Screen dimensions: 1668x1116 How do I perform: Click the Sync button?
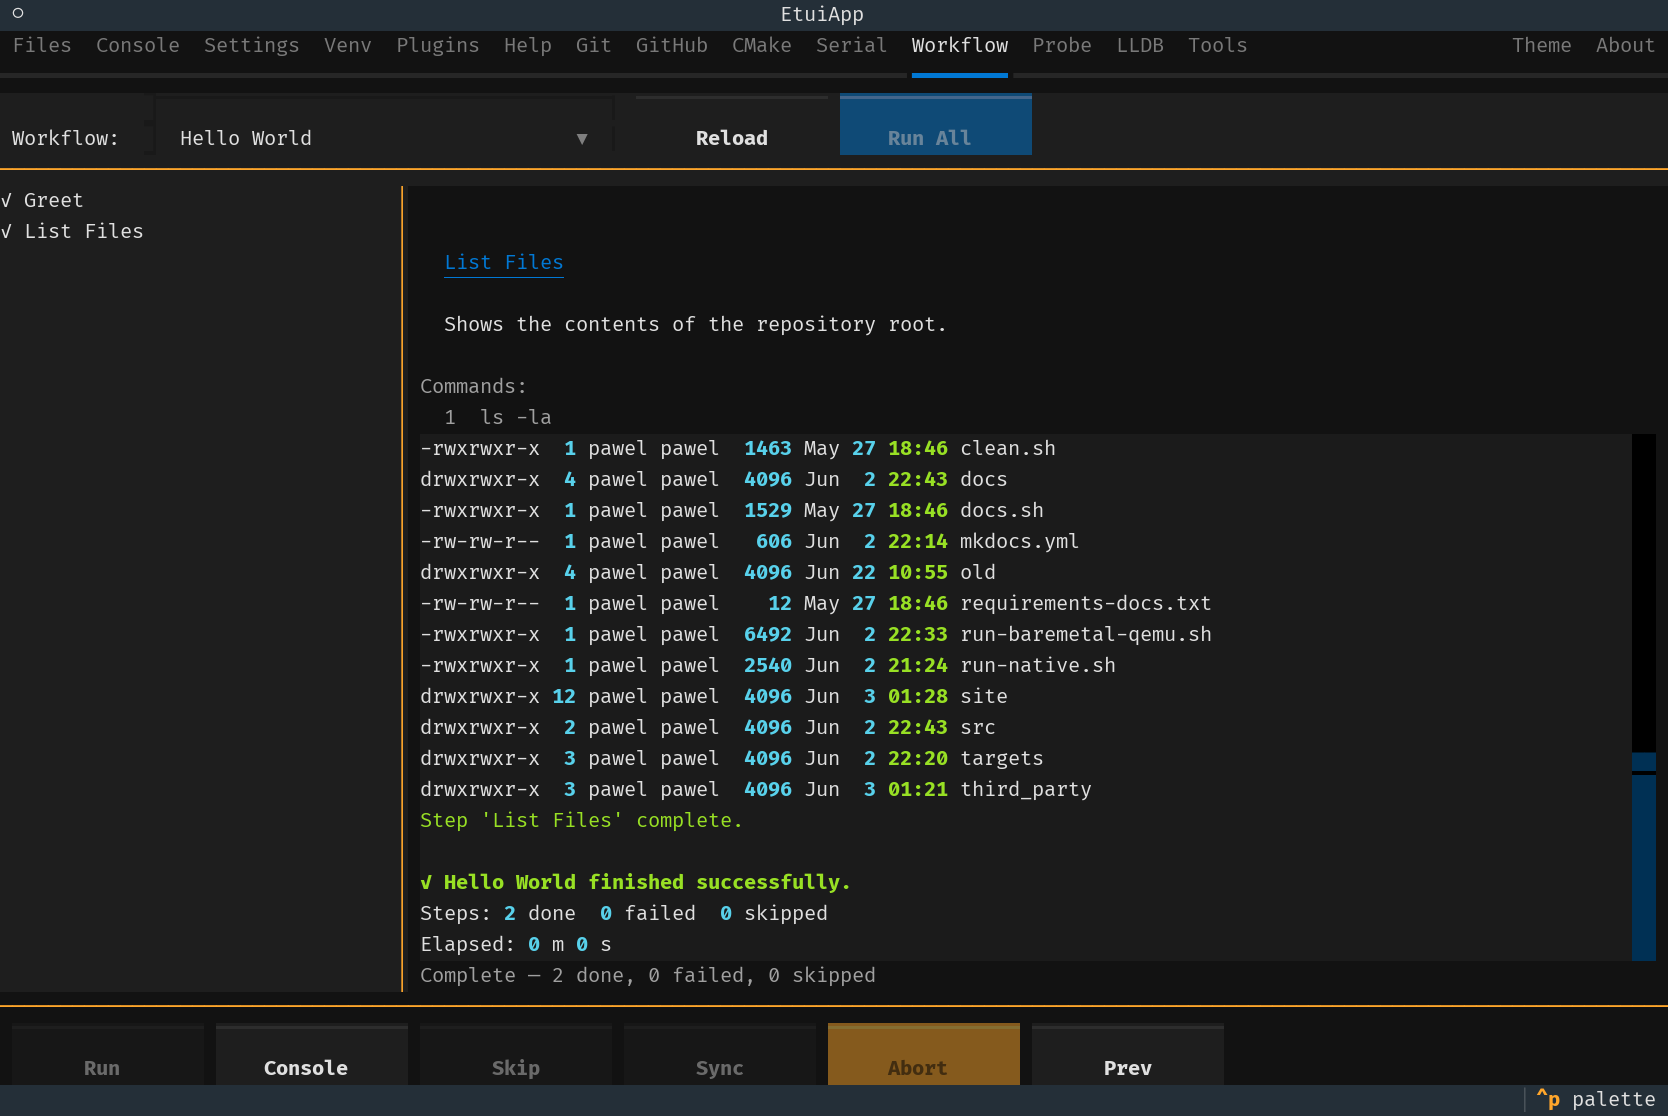pos(720,1055)
